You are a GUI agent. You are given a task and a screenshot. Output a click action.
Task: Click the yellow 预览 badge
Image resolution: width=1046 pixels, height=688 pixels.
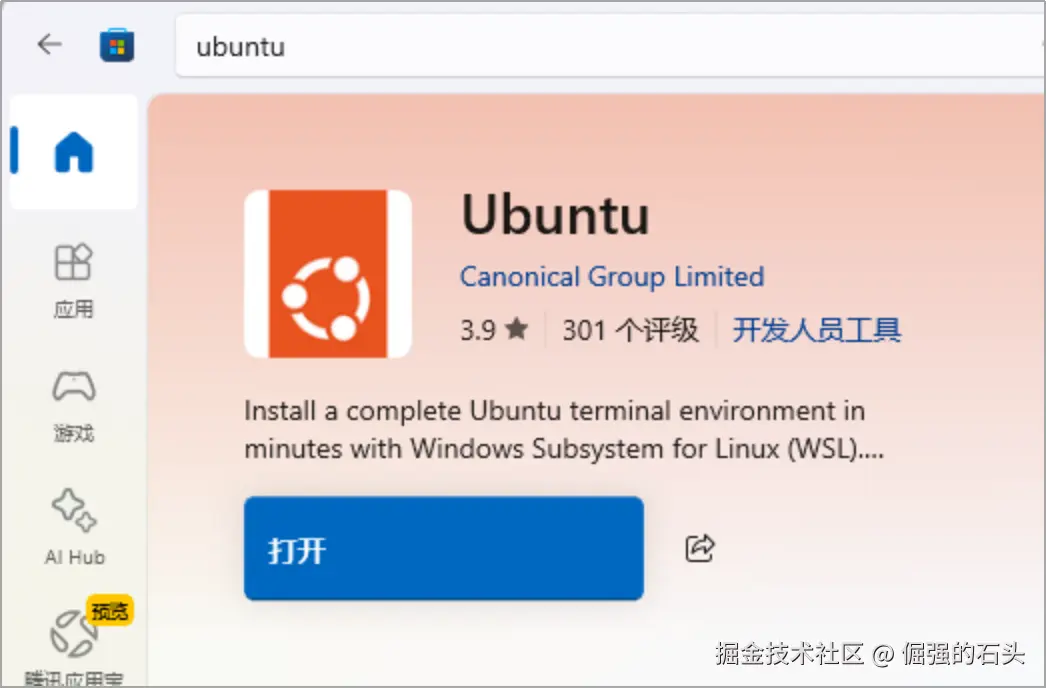(x=110, y=611)
